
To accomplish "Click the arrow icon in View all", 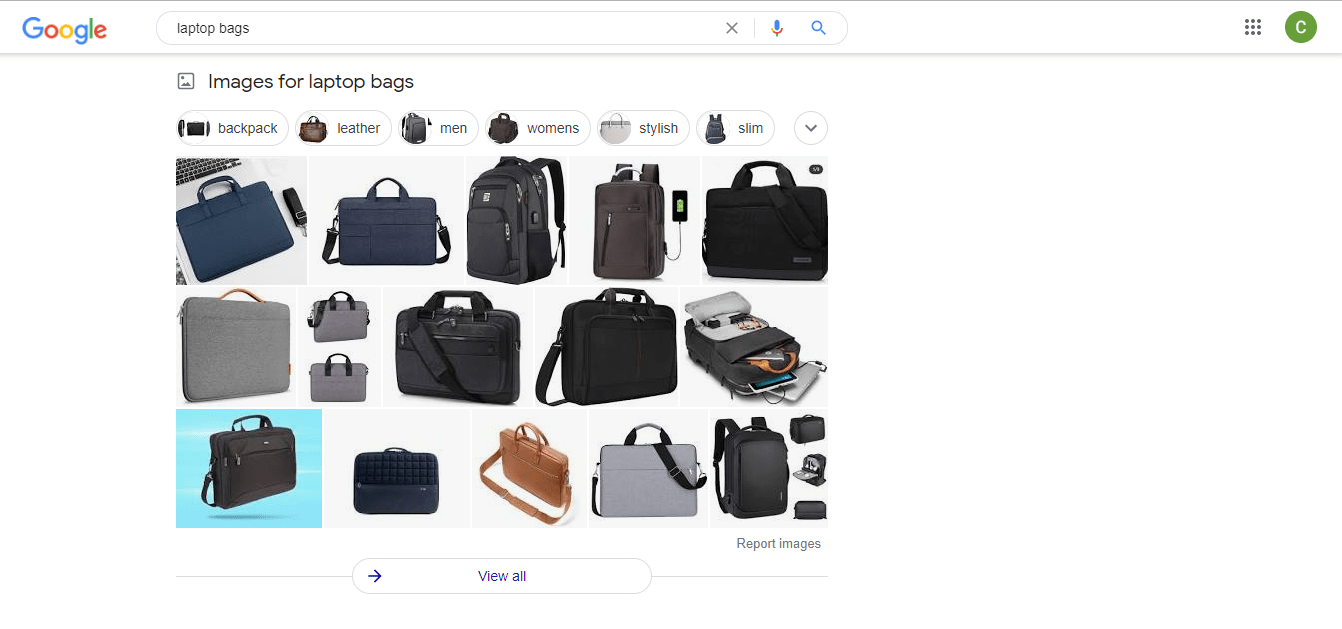I will 375,576.
